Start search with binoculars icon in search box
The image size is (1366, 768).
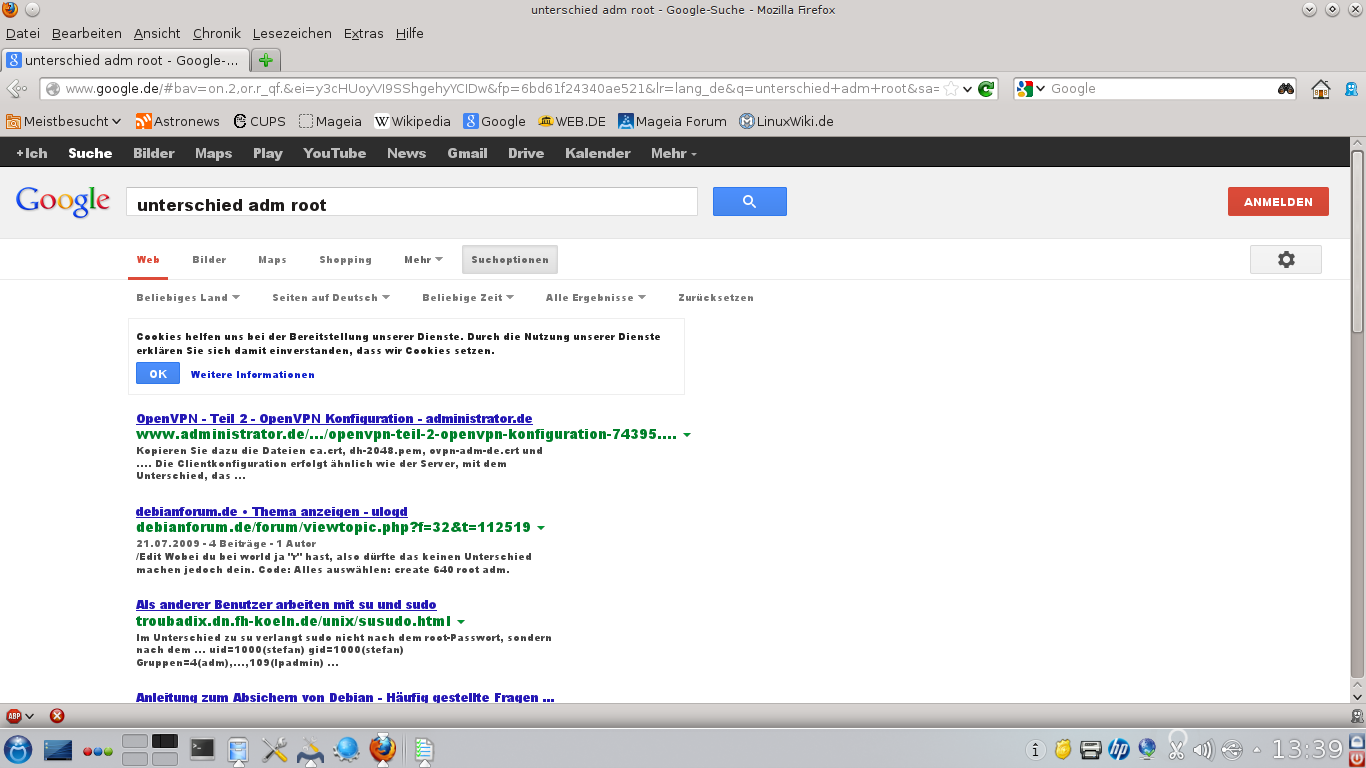coord(1286,88)
